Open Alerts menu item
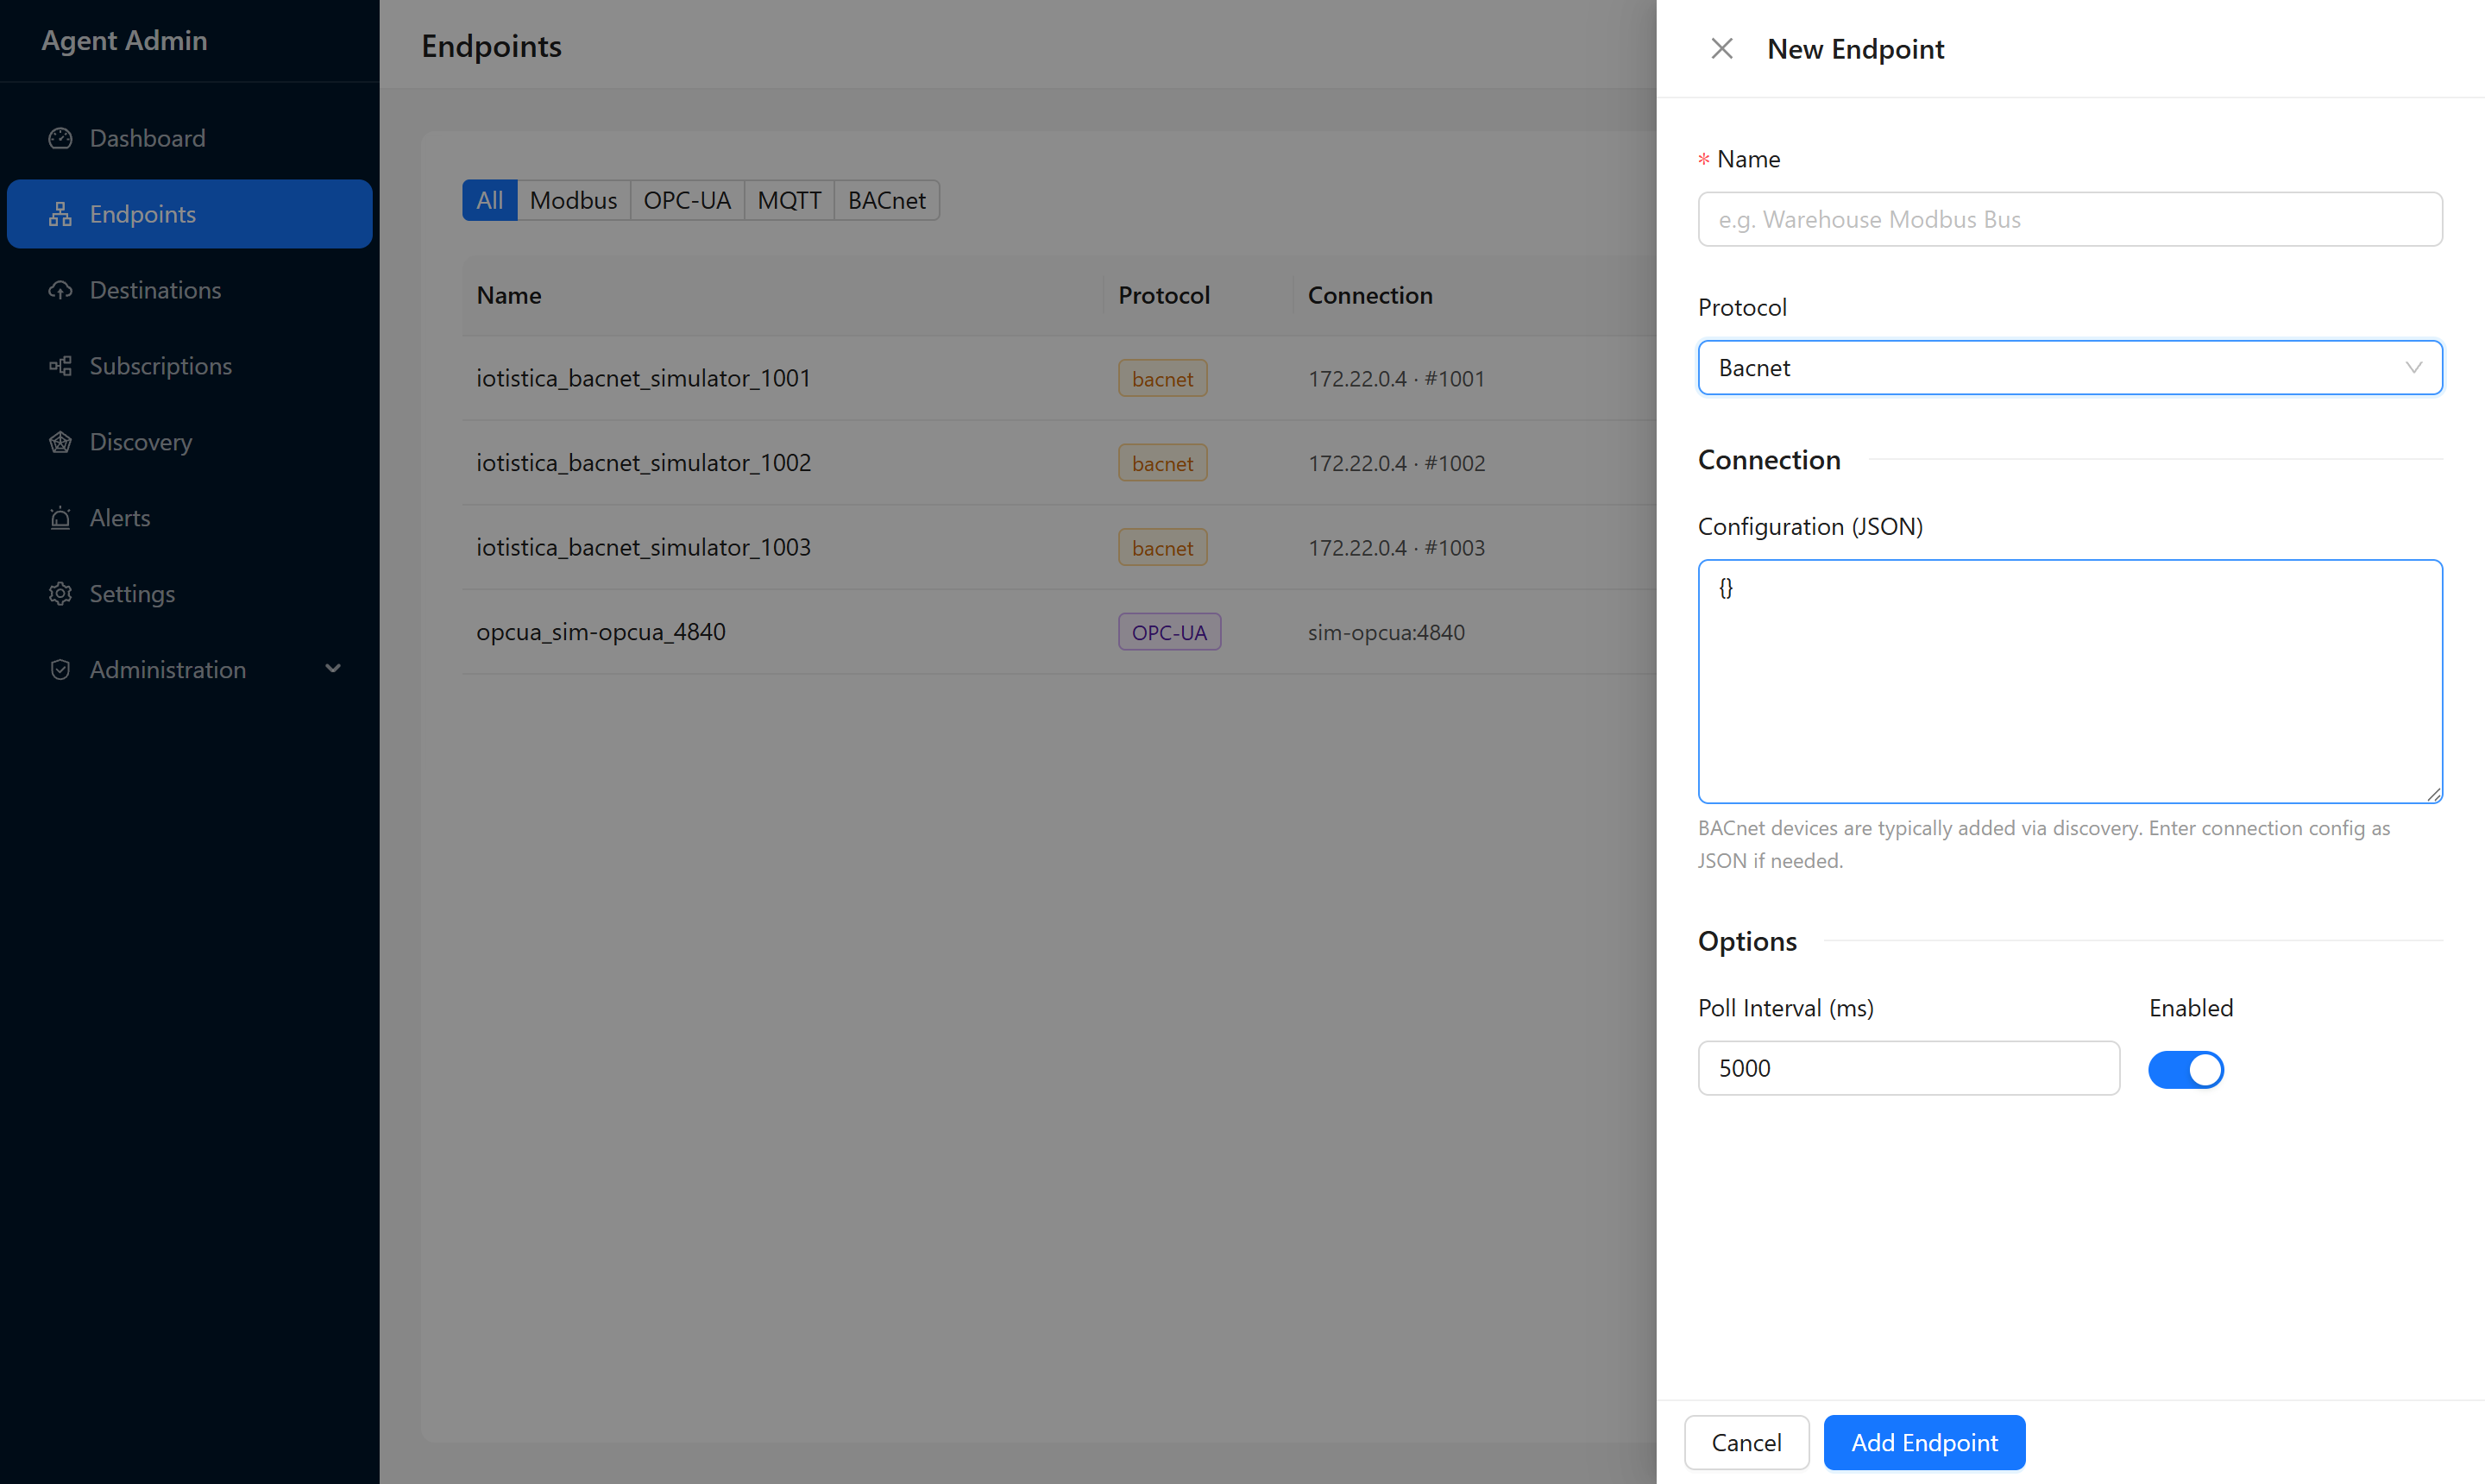The image size is (2485, 1484). (x=189, y=518)
